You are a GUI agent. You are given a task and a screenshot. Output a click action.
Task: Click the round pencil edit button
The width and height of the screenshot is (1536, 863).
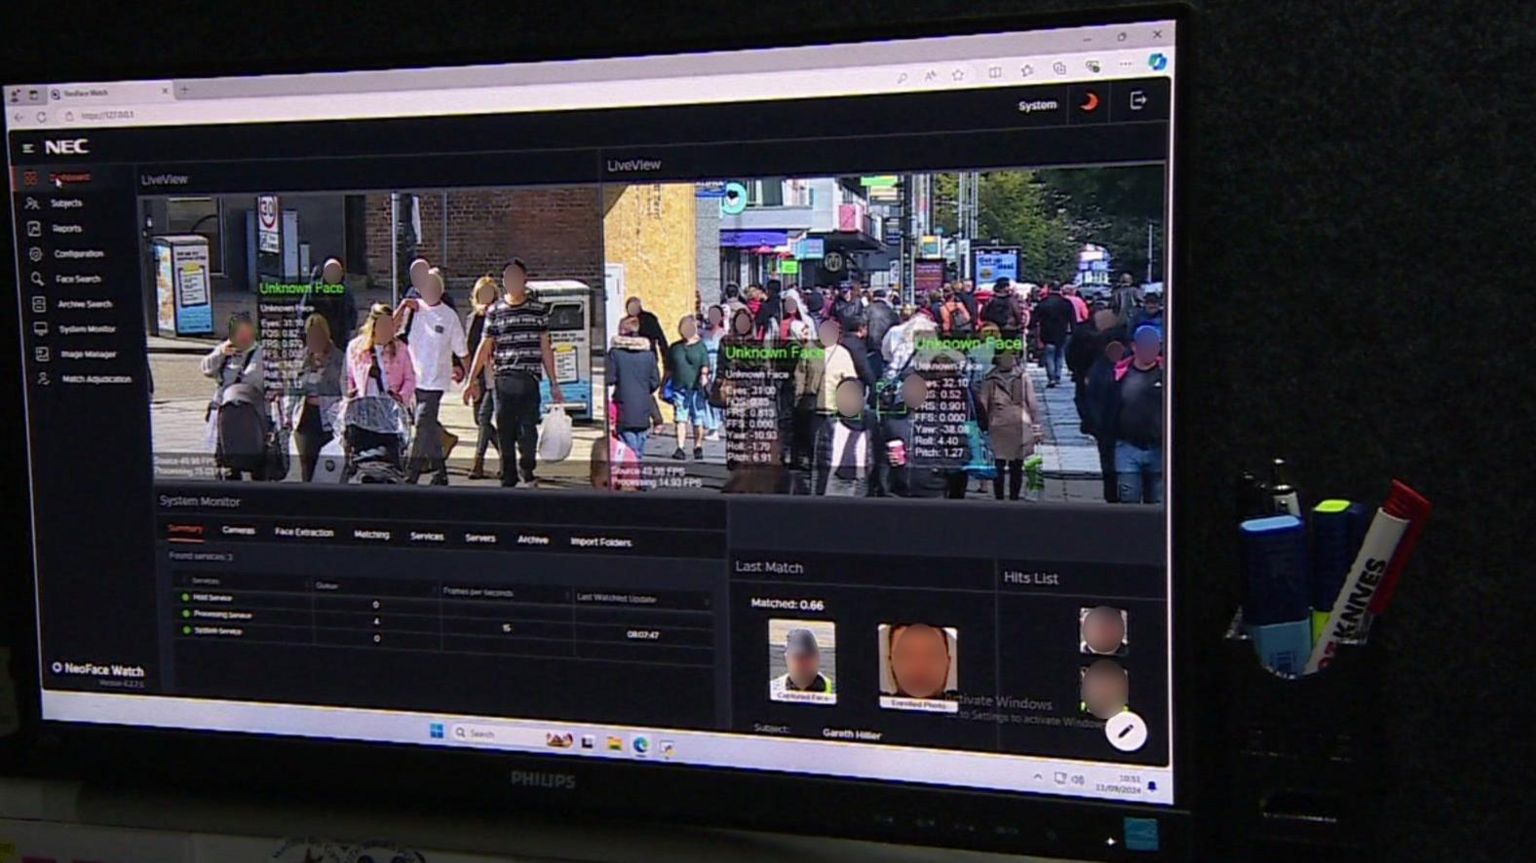click(1125, 732)
